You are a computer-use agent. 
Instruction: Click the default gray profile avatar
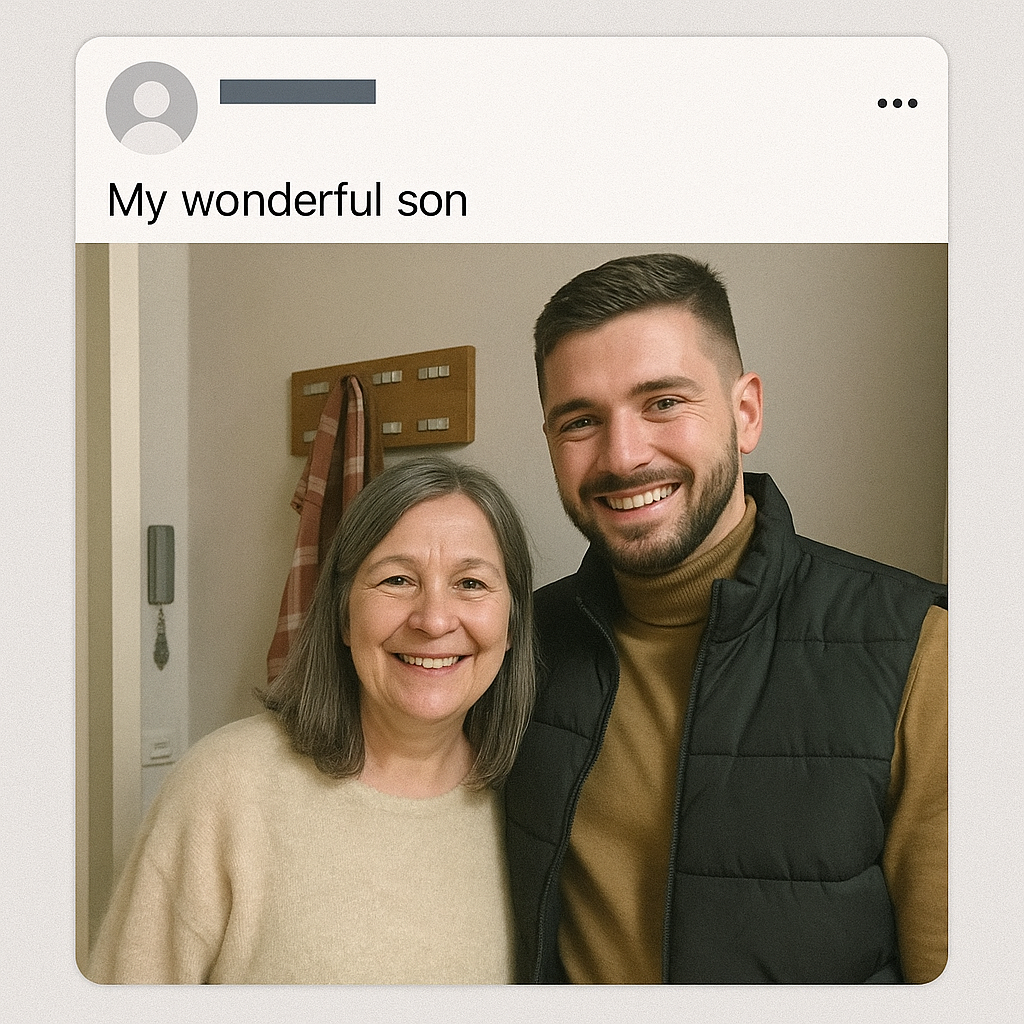pos(152,108)
